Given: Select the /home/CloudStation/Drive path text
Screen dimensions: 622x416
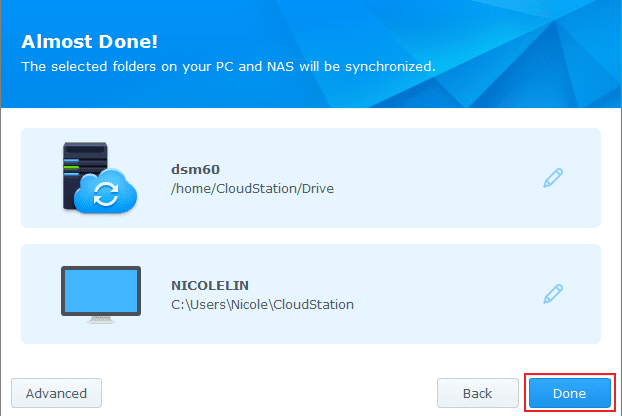Looking at the screenshot, I should (252, 189).
